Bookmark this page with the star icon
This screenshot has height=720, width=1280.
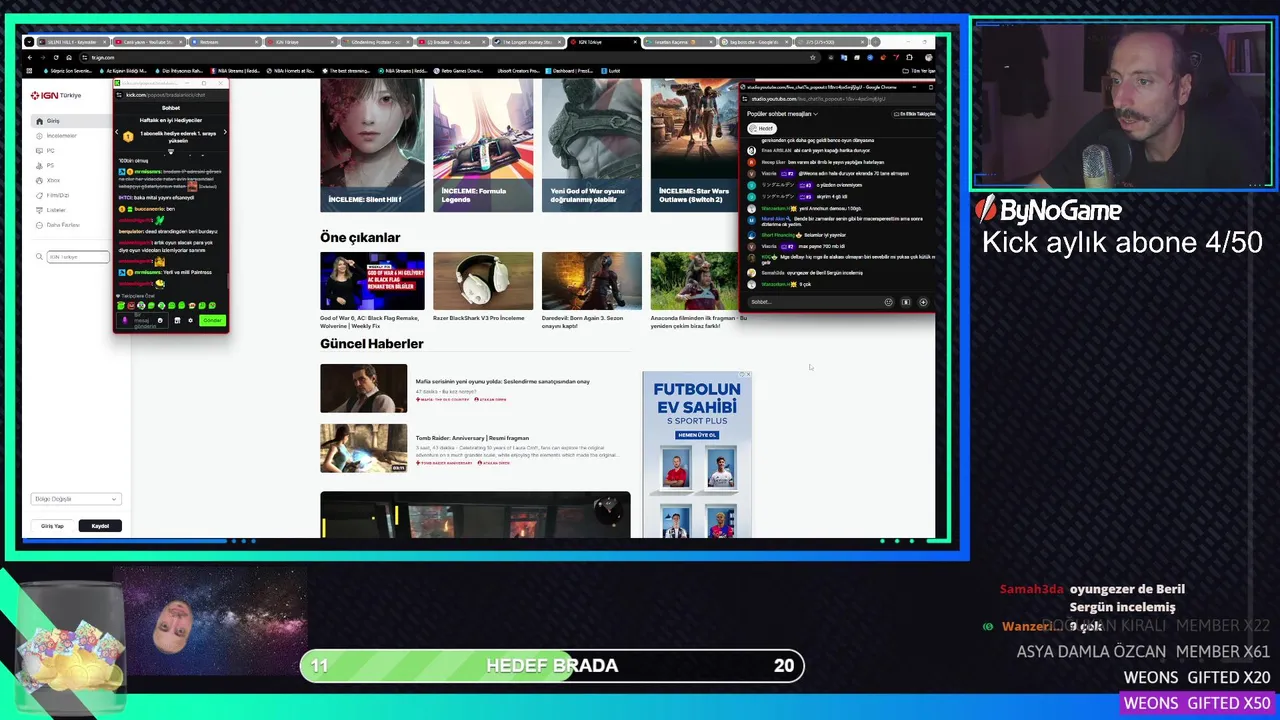click(x=812, y=58)
